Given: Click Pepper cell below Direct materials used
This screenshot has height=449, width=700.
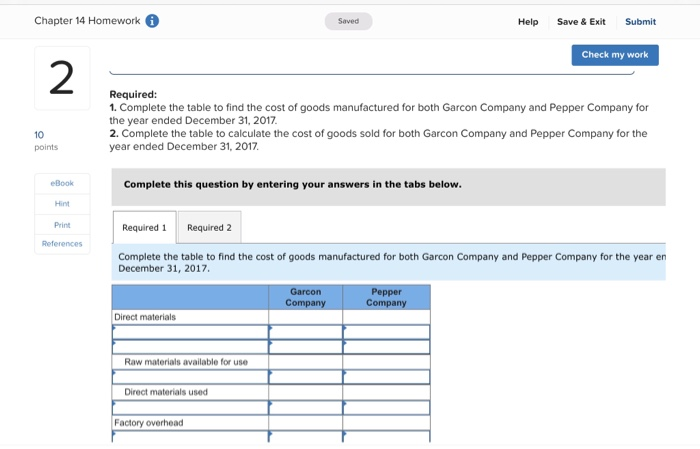Looking at the screenshot, I should tap(387, 407).
